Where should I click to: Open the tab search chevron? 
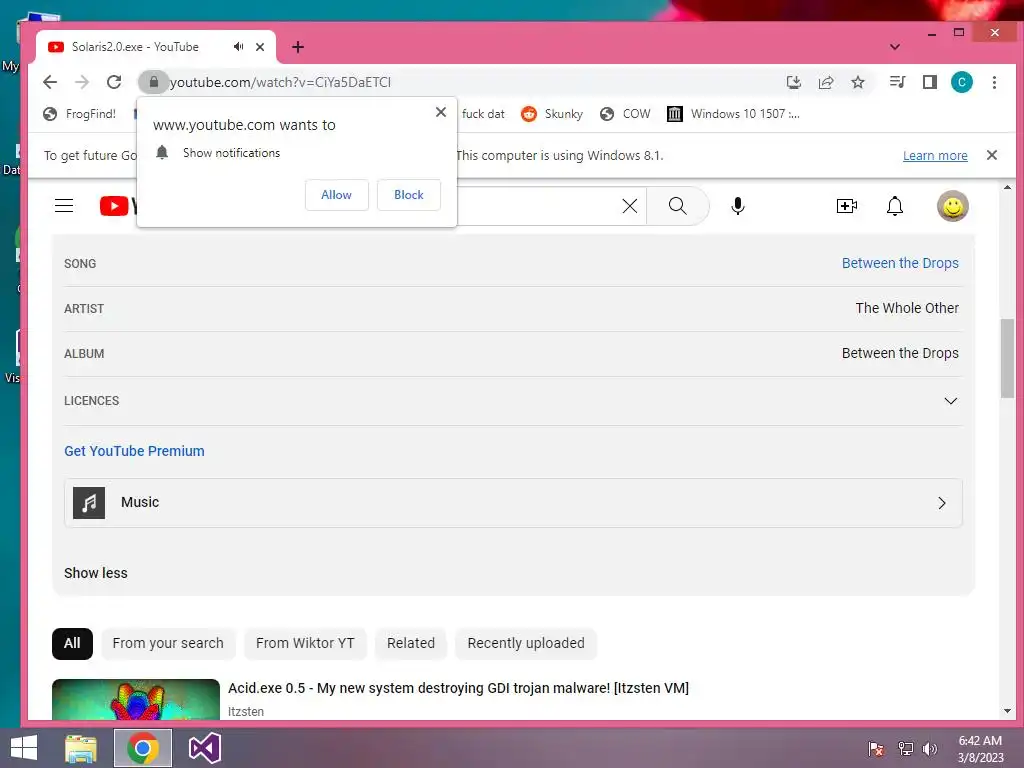point(895,47)
